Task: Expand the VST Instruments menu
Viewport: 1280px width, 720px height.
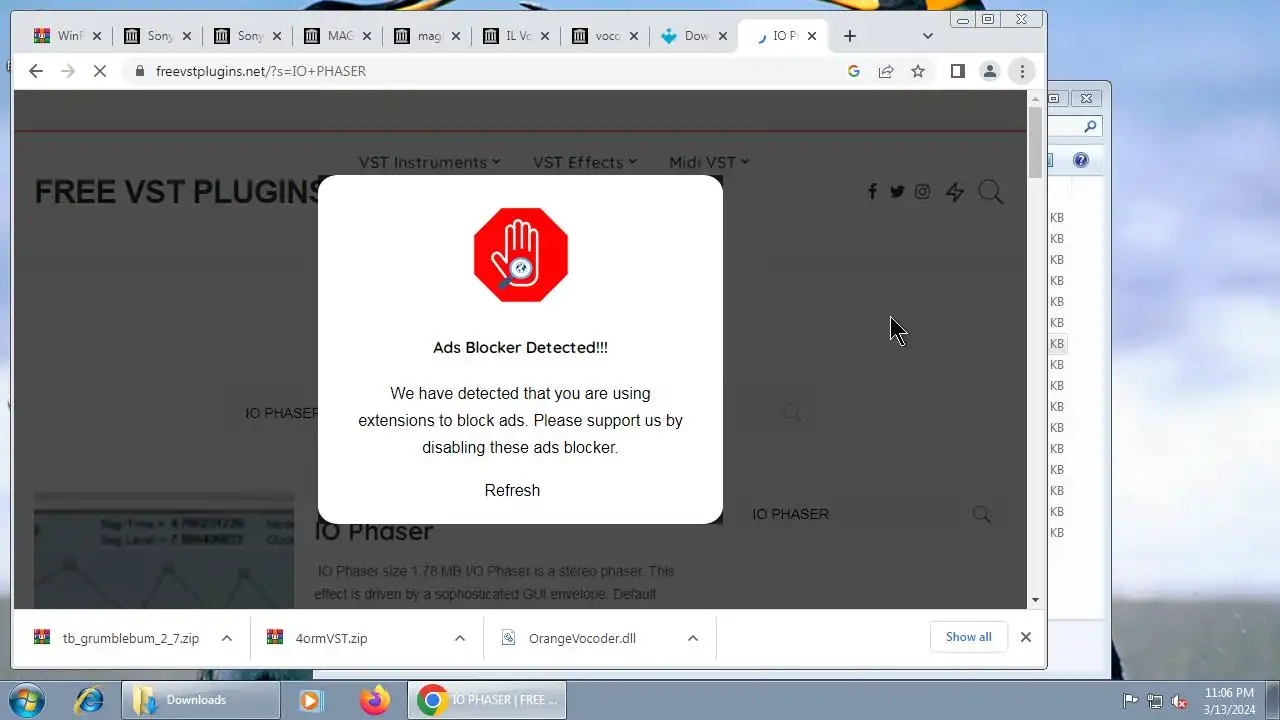Action: pyautogui.click(x=429, y=162)
